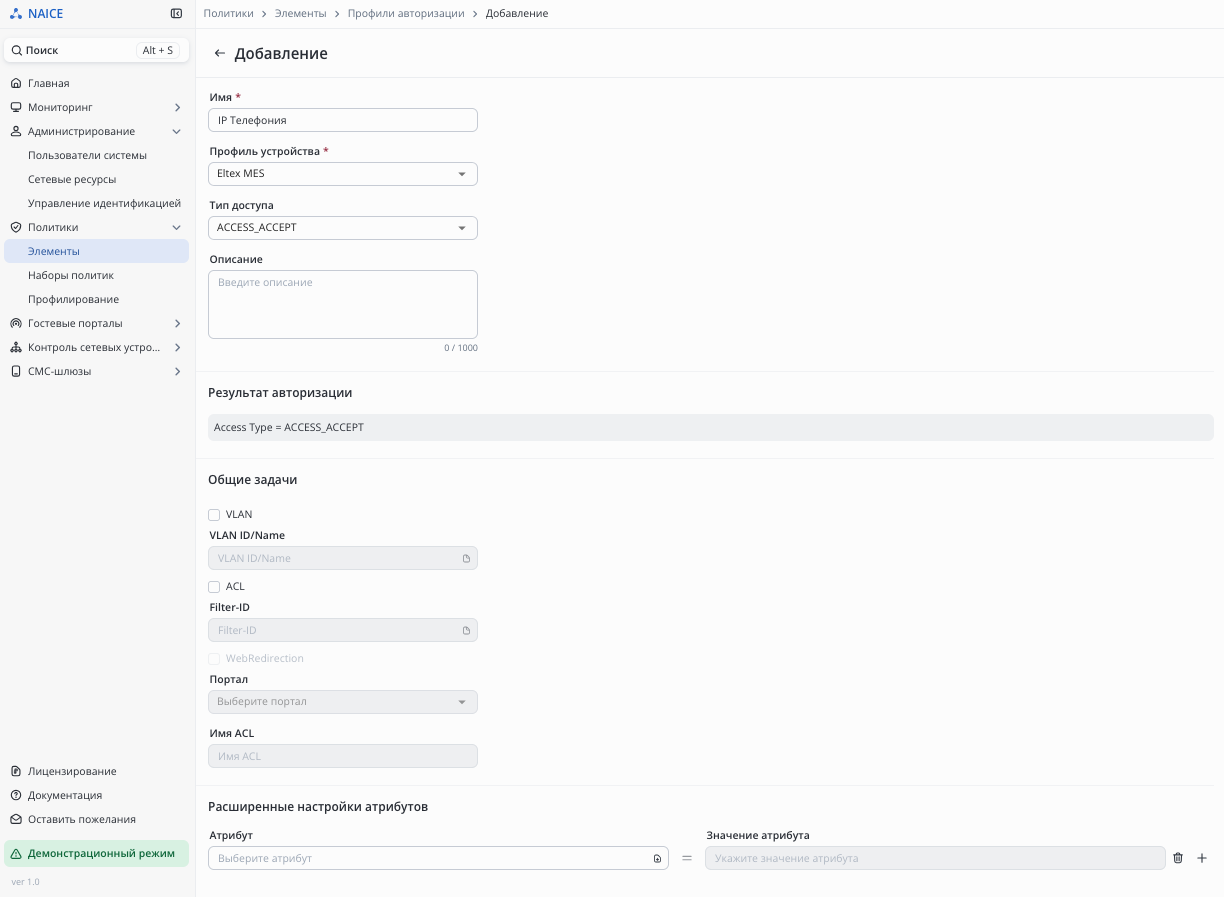Open the Тип доступа dropdown
This screenshot has width=1224, height=897.
342,228
